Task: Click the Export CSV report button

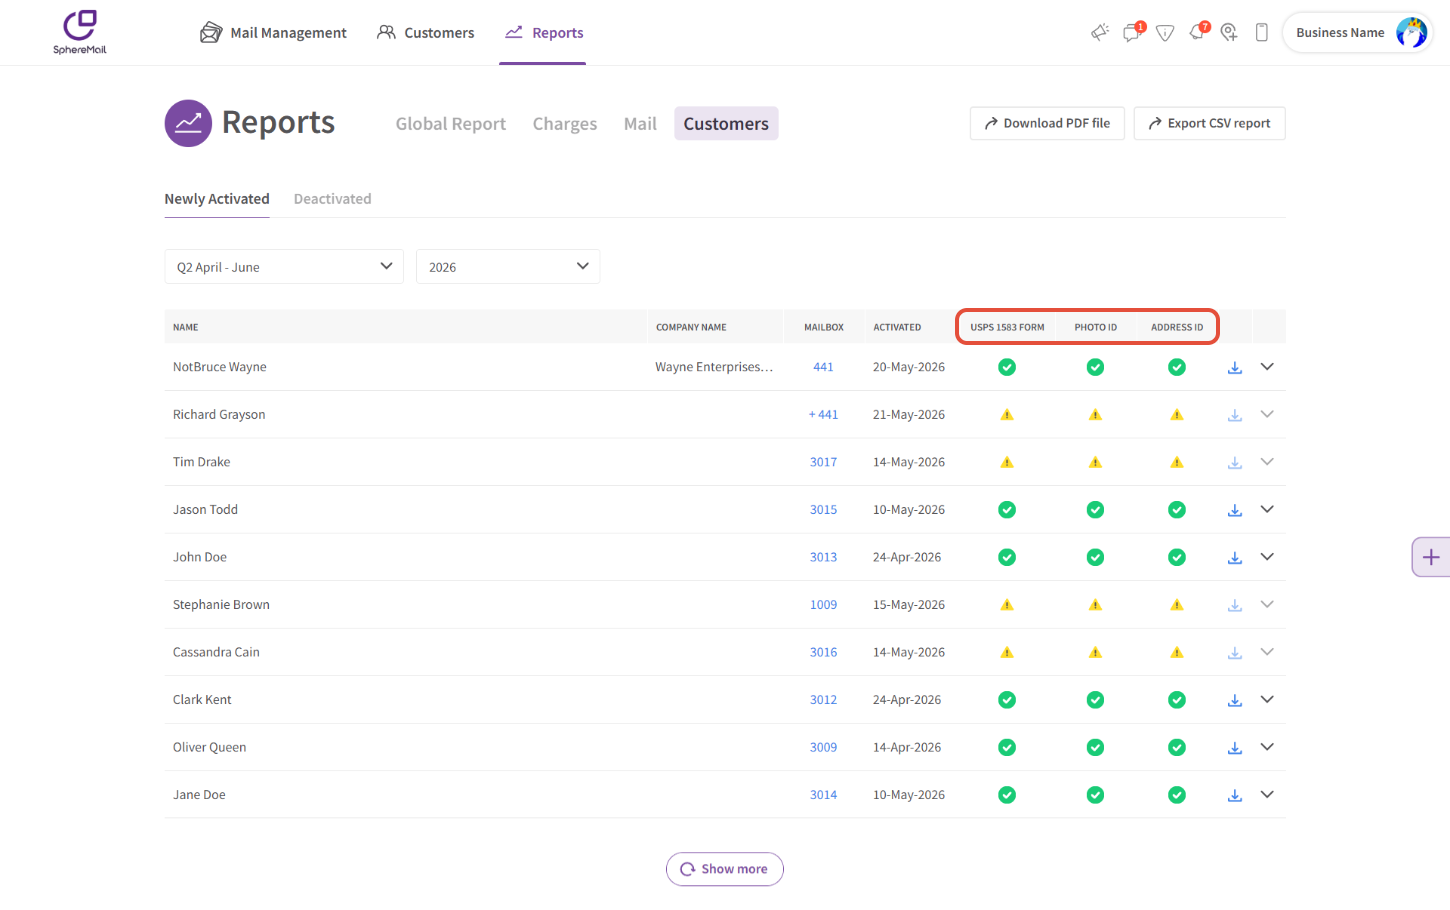Action: coord(1209,123)
